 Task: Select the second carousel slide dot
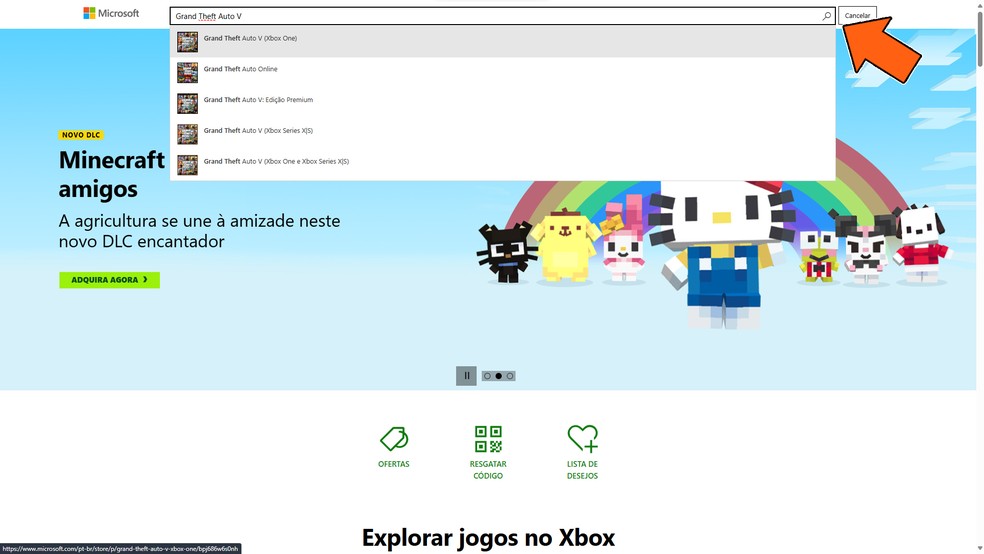pyautogui.click(x=499, y=376)
